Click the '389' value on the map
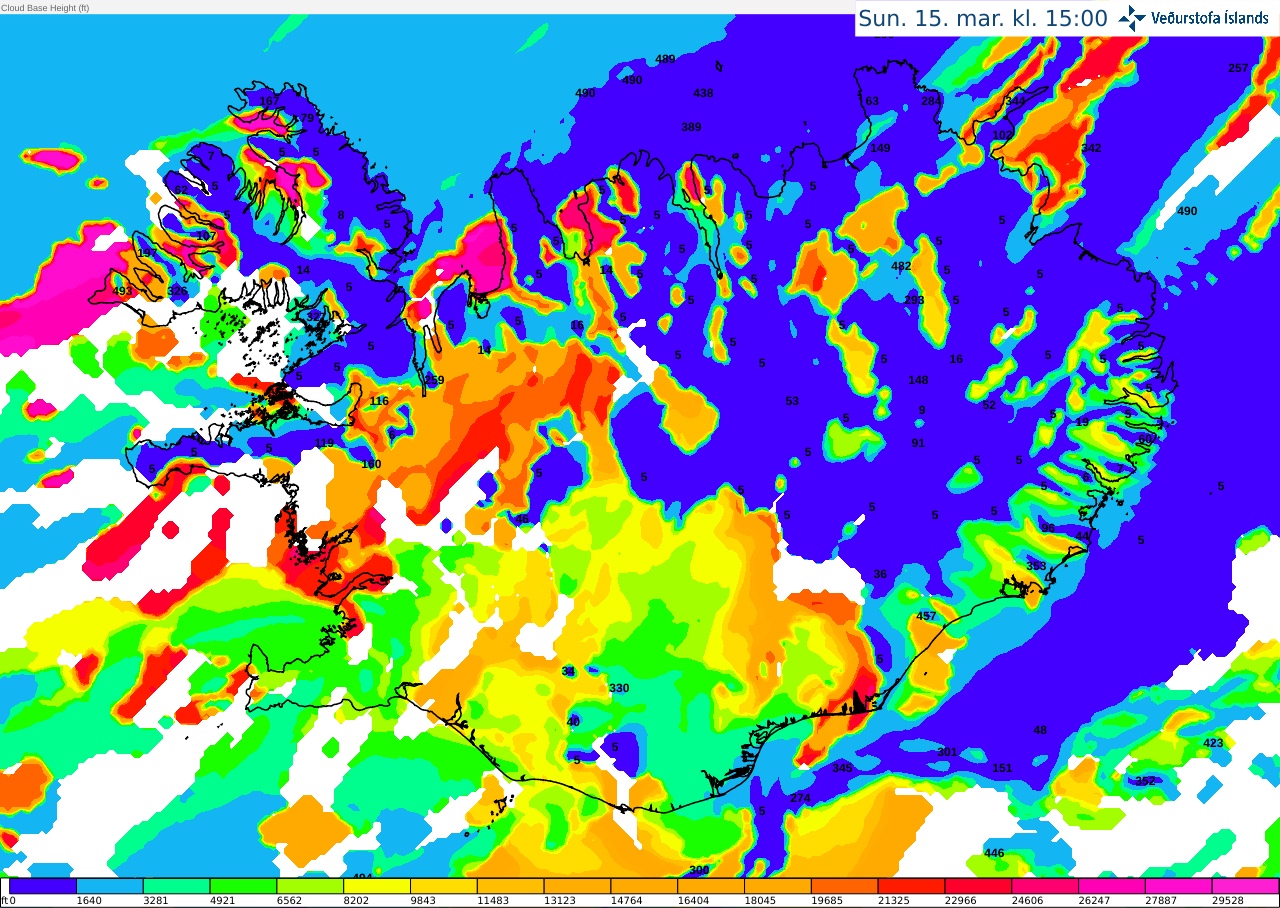Image resolution: width=1280 pixels, height=908 pixels. (691, 127)
